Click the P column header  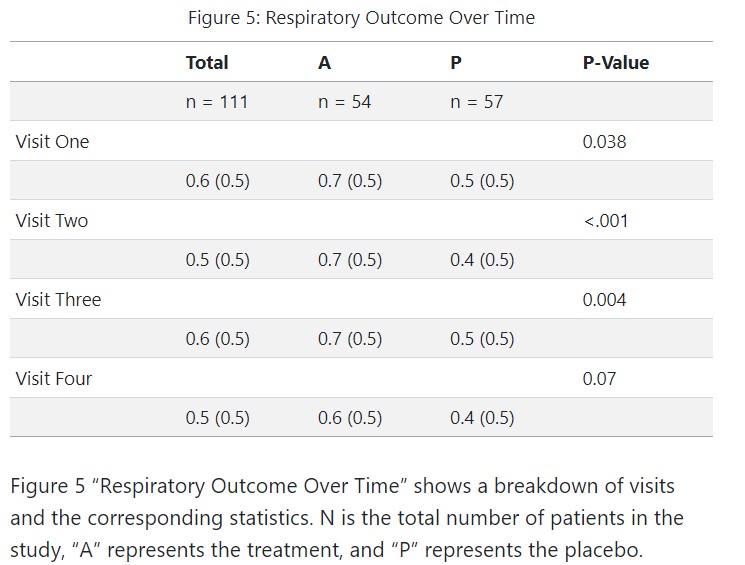(x=456, y=62)
